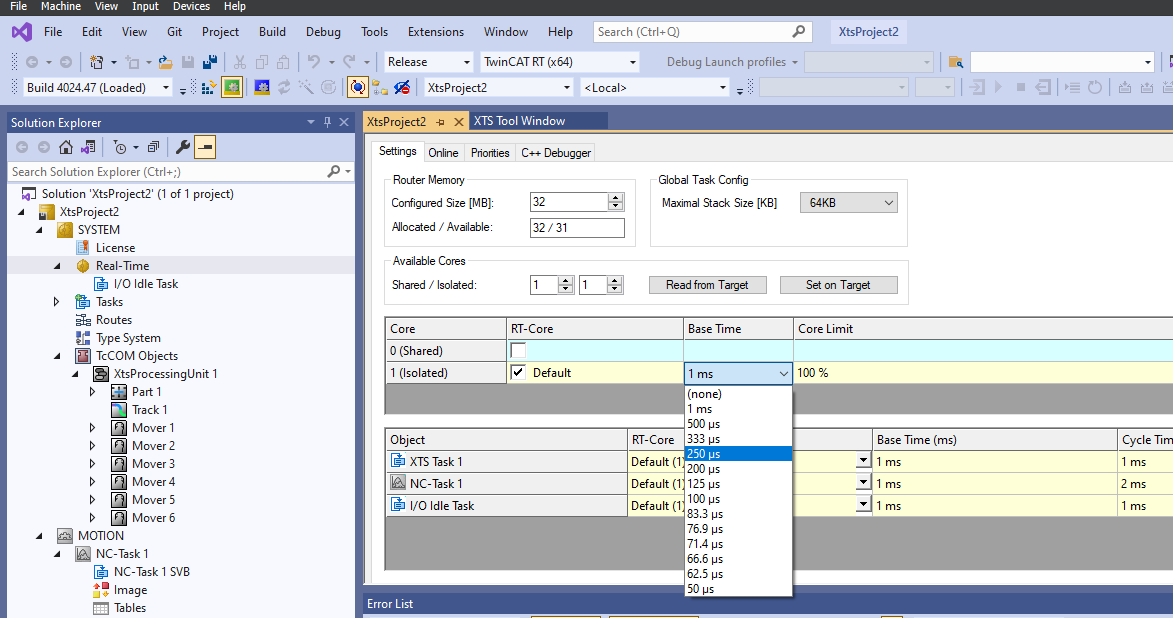Select the License node in the tree

(115, 248)
